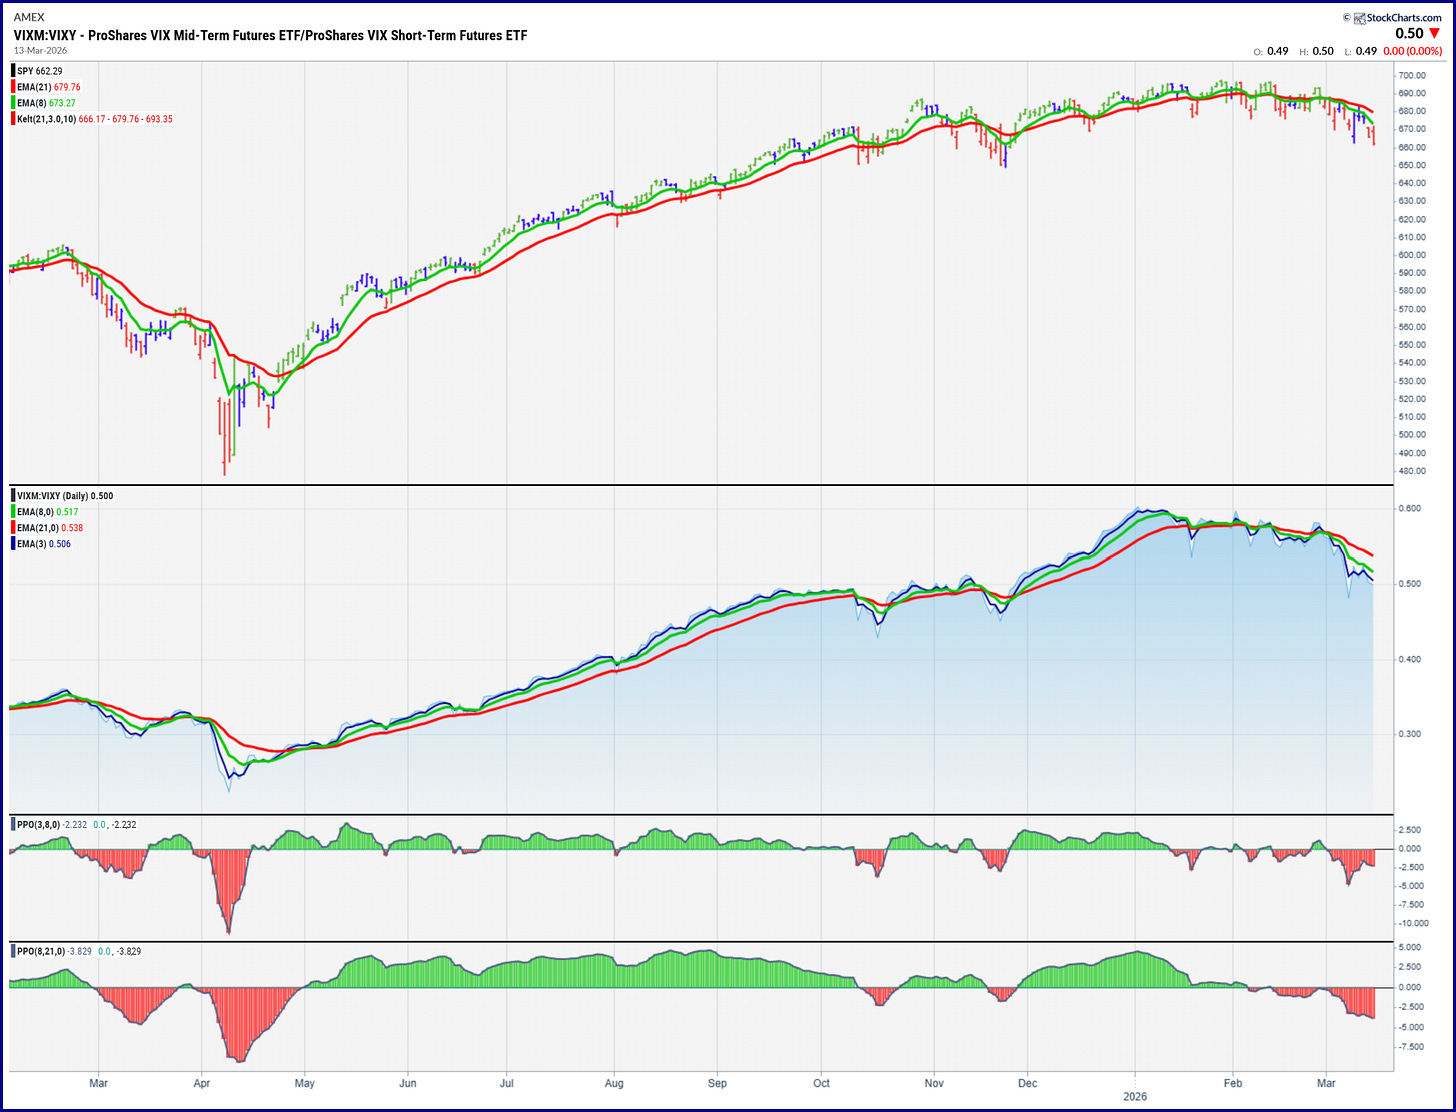The height and width of the screenshot is (1112, 1456).
Task: Click the red down-triangle beside 0.50
Action: [1435, 34]
